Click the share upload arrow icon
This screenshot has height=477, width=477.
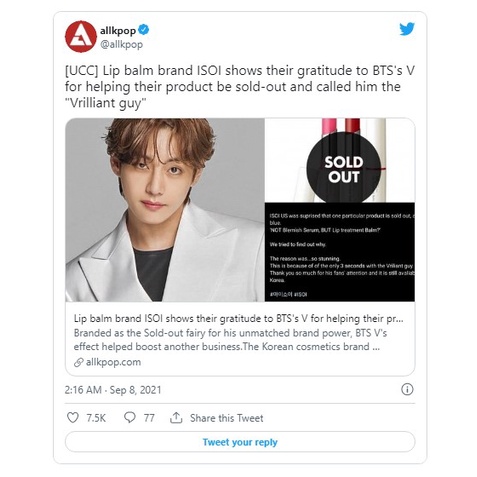click(x=176, y=417)
